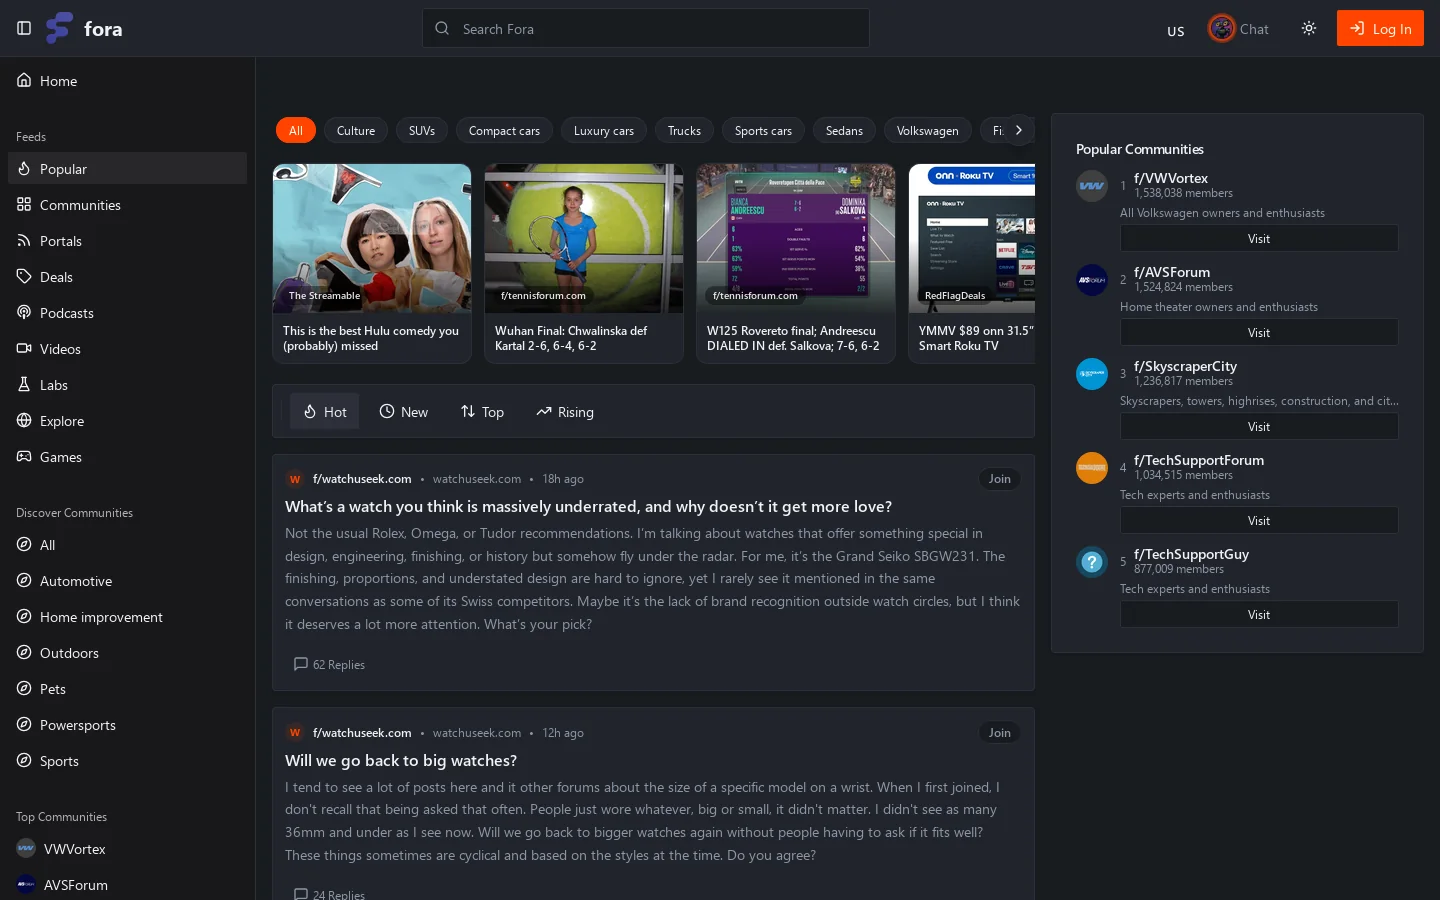Viewport: 1440px width, 900px height.
Task: Sort posts by Rising
Action: click(565, 411)
